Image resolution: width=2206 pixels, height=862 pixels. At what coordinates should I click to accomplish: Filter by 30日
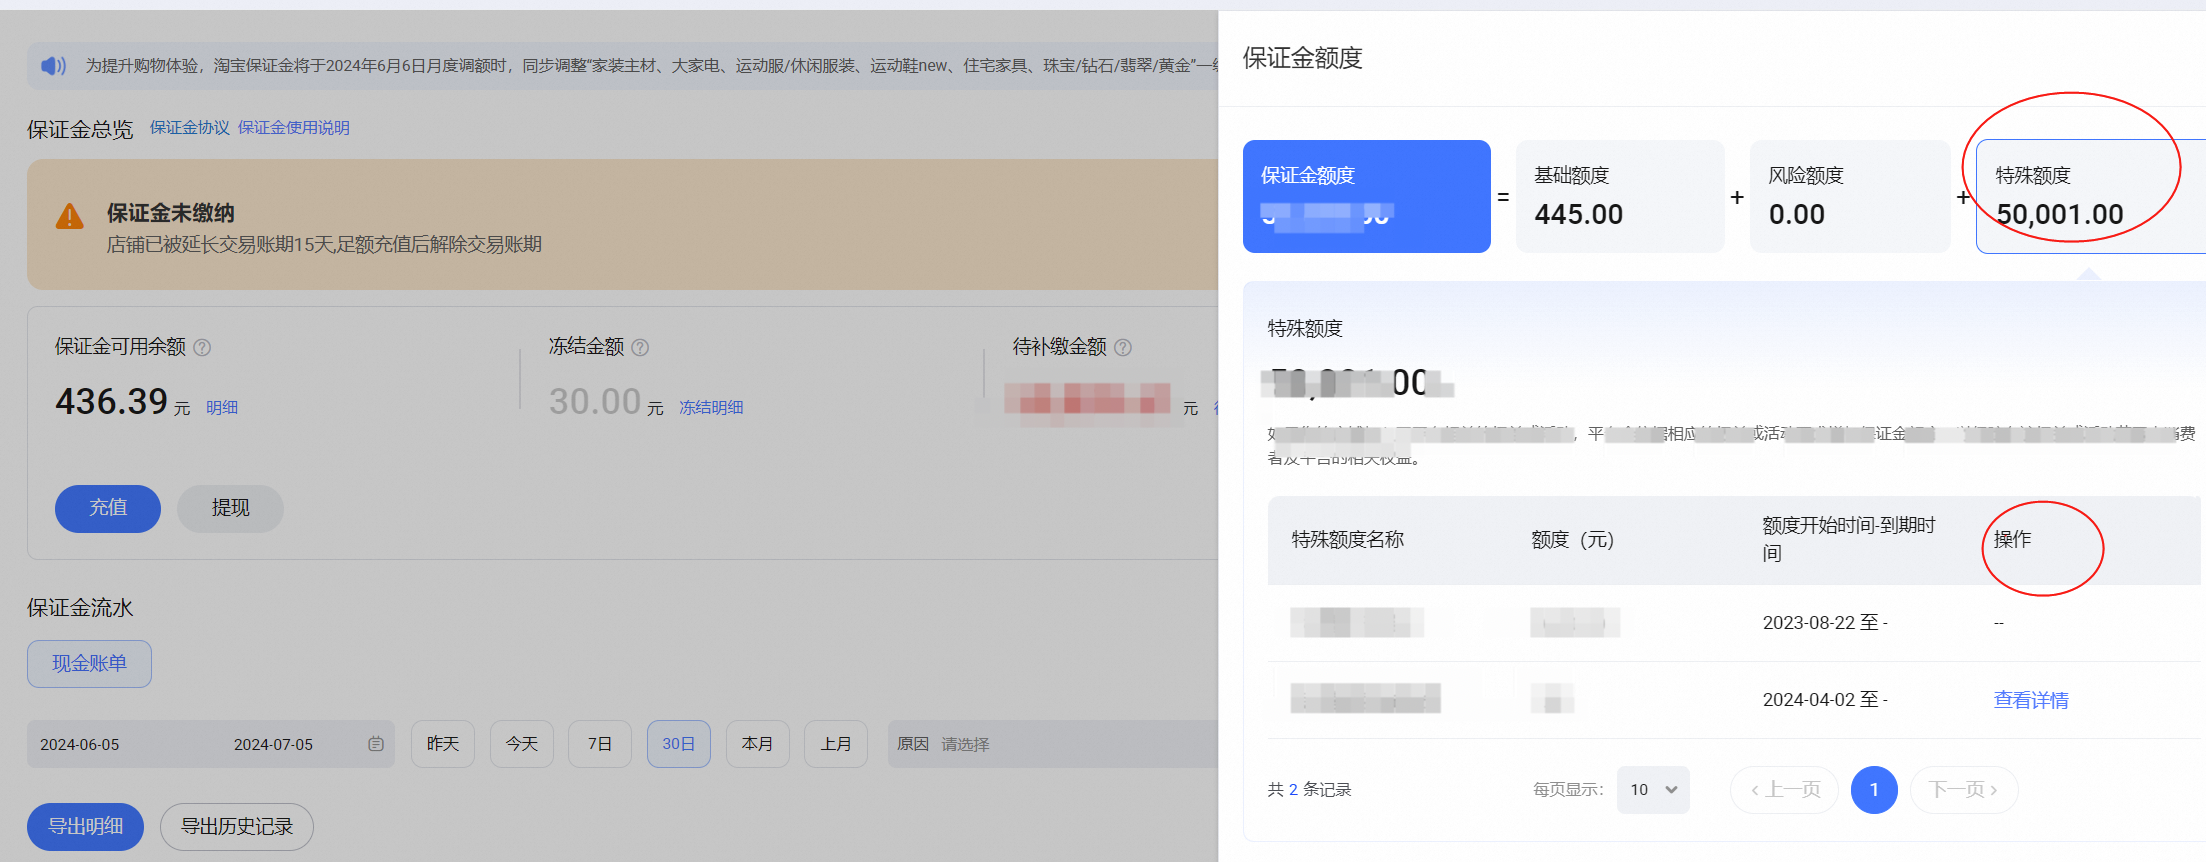[679, 744]
